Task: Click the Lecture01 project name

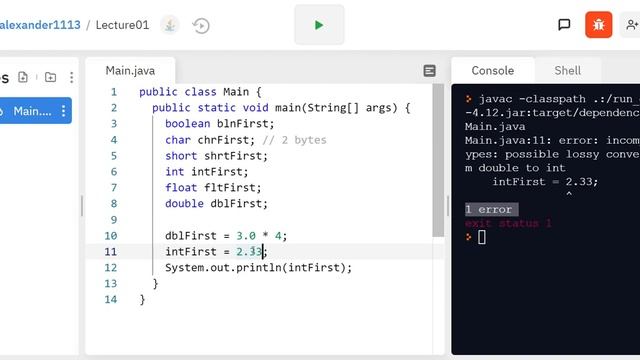Action: click(122, 25)
